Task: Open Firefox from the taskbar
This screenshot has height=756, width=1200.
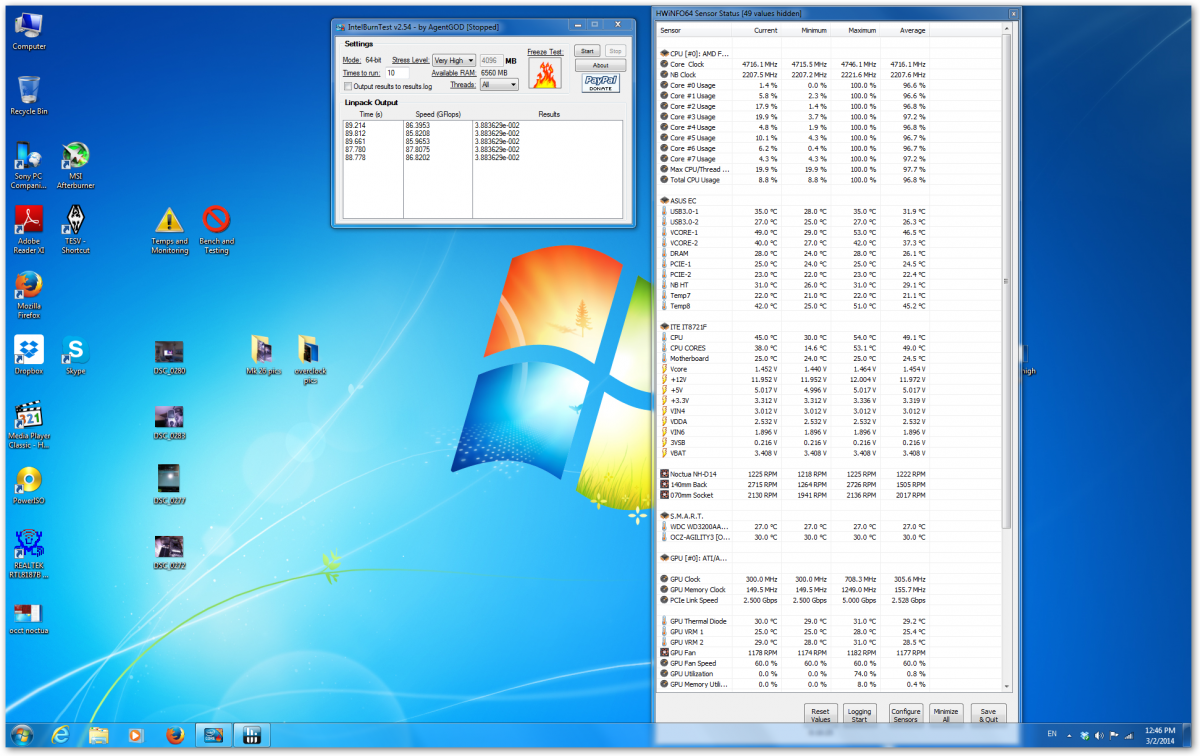Action: click(x=175, y=736)
